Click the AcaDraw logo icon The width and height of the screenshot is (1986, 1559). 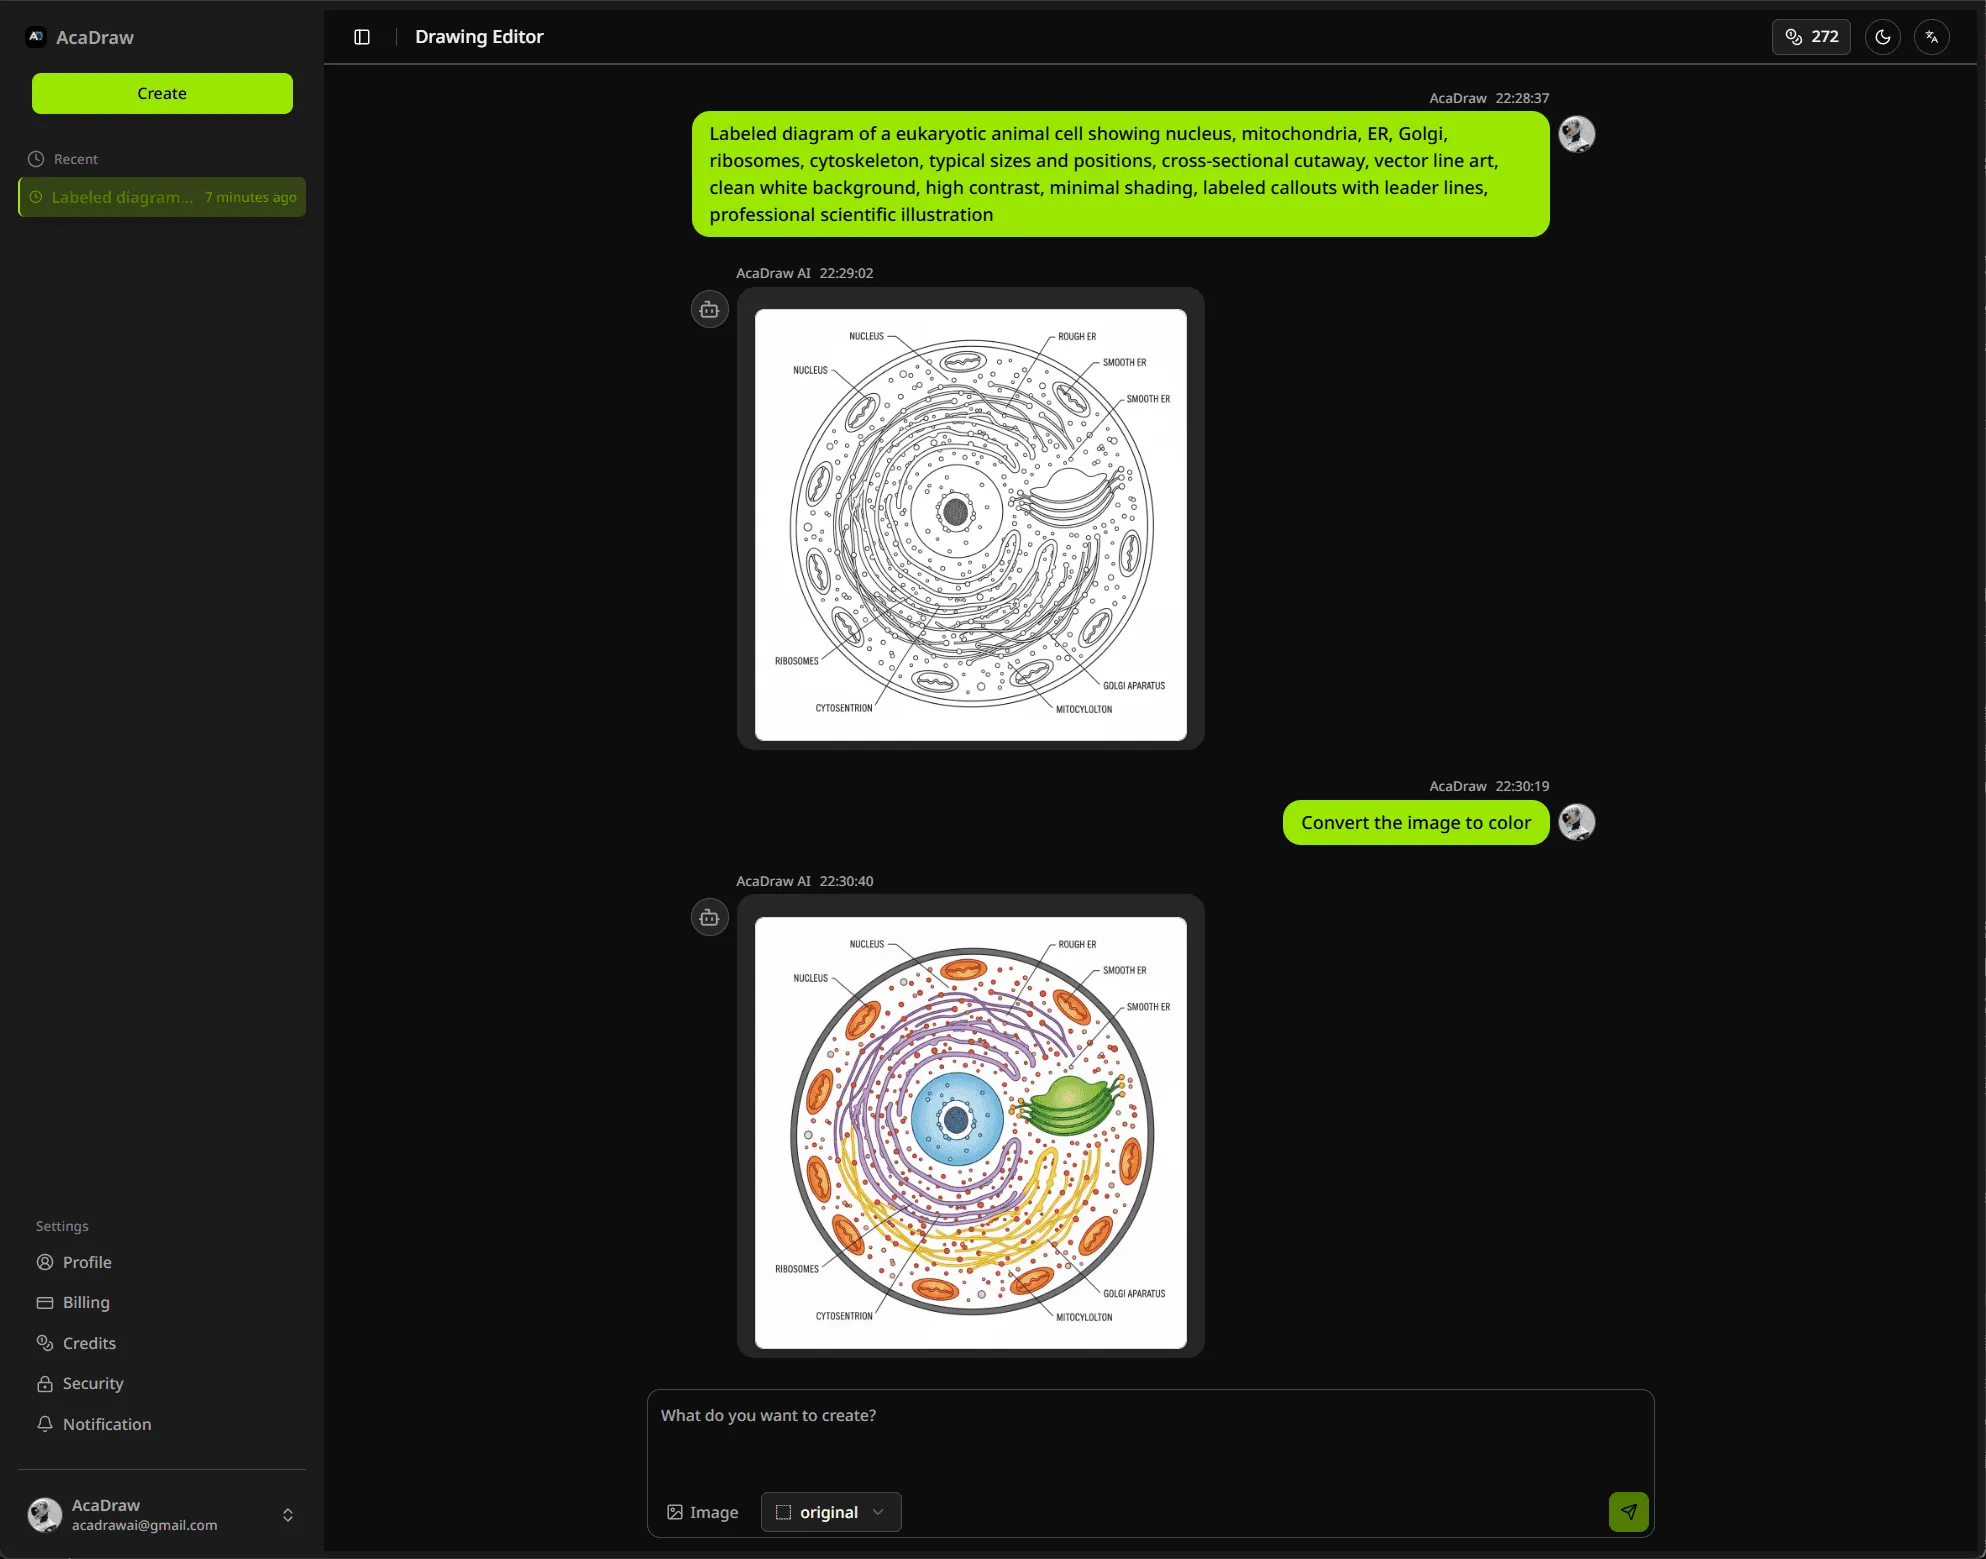coord(36,37)
